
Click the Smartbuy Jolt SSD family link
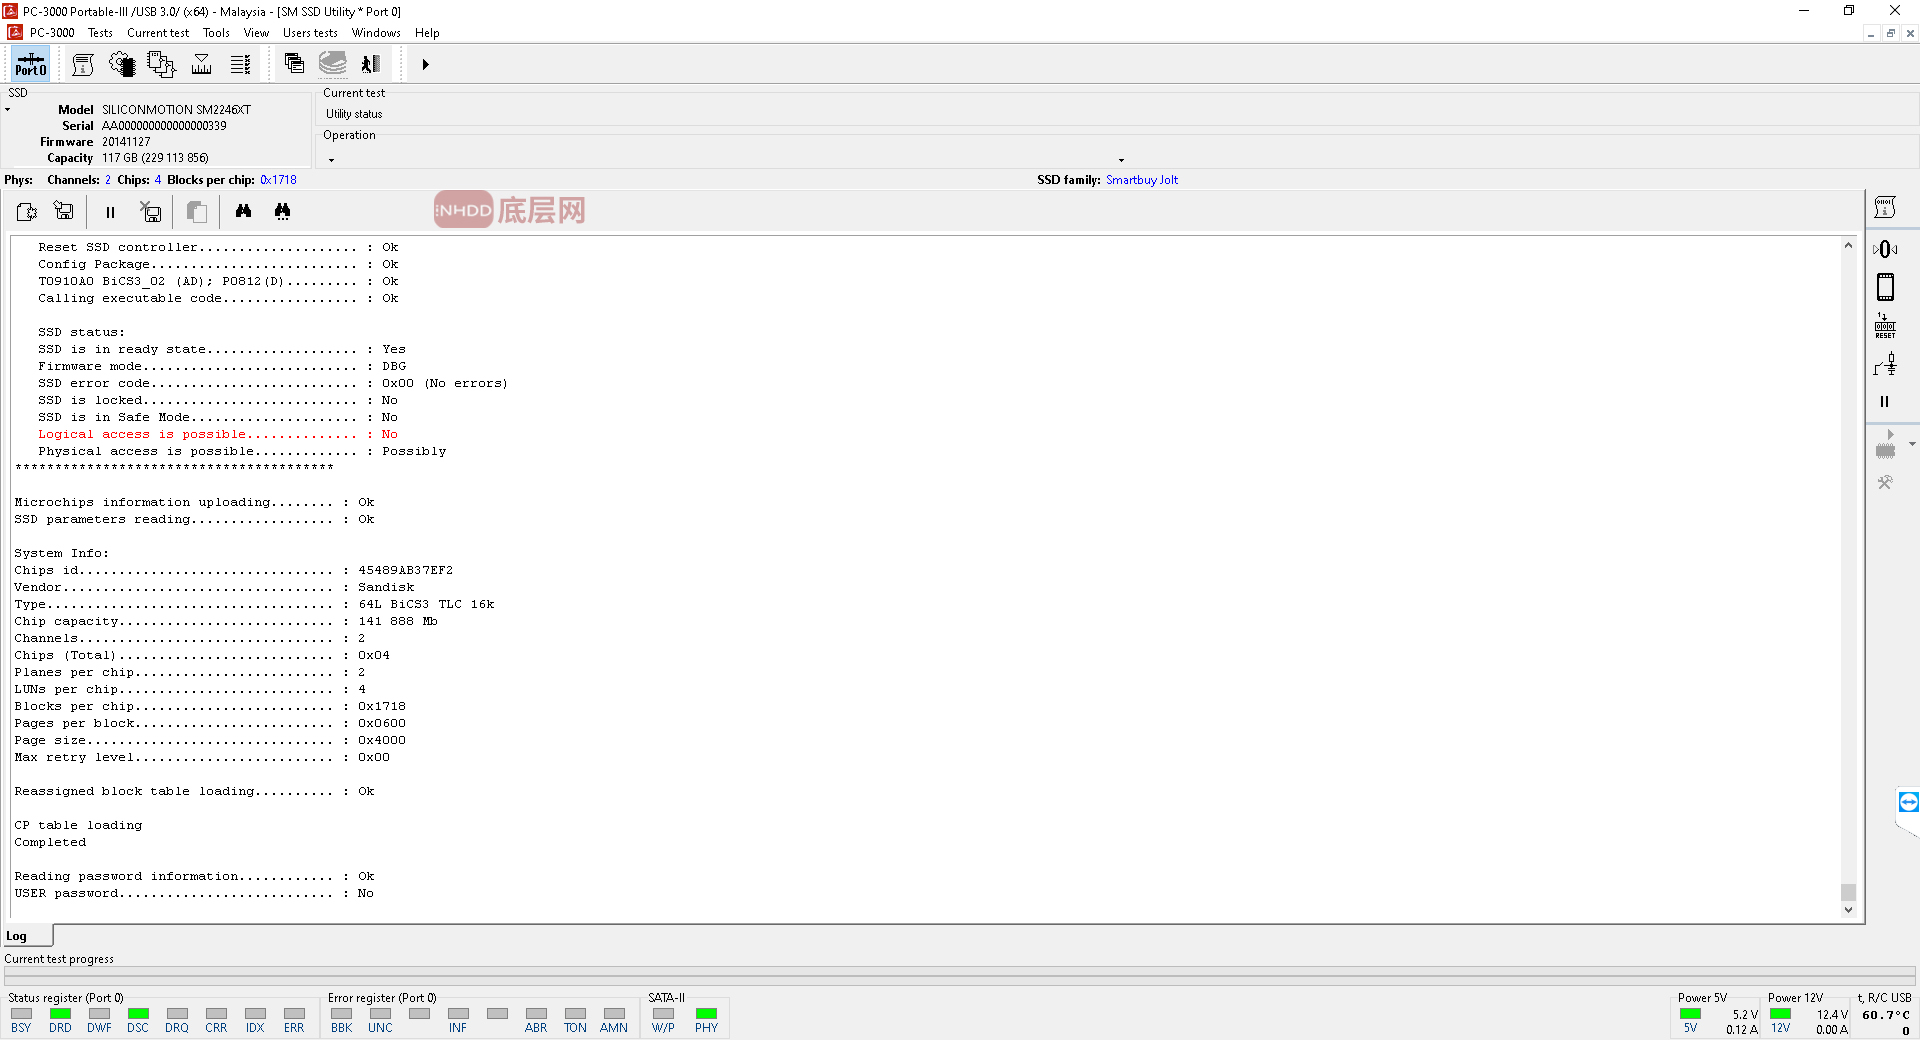[1141, 180]
